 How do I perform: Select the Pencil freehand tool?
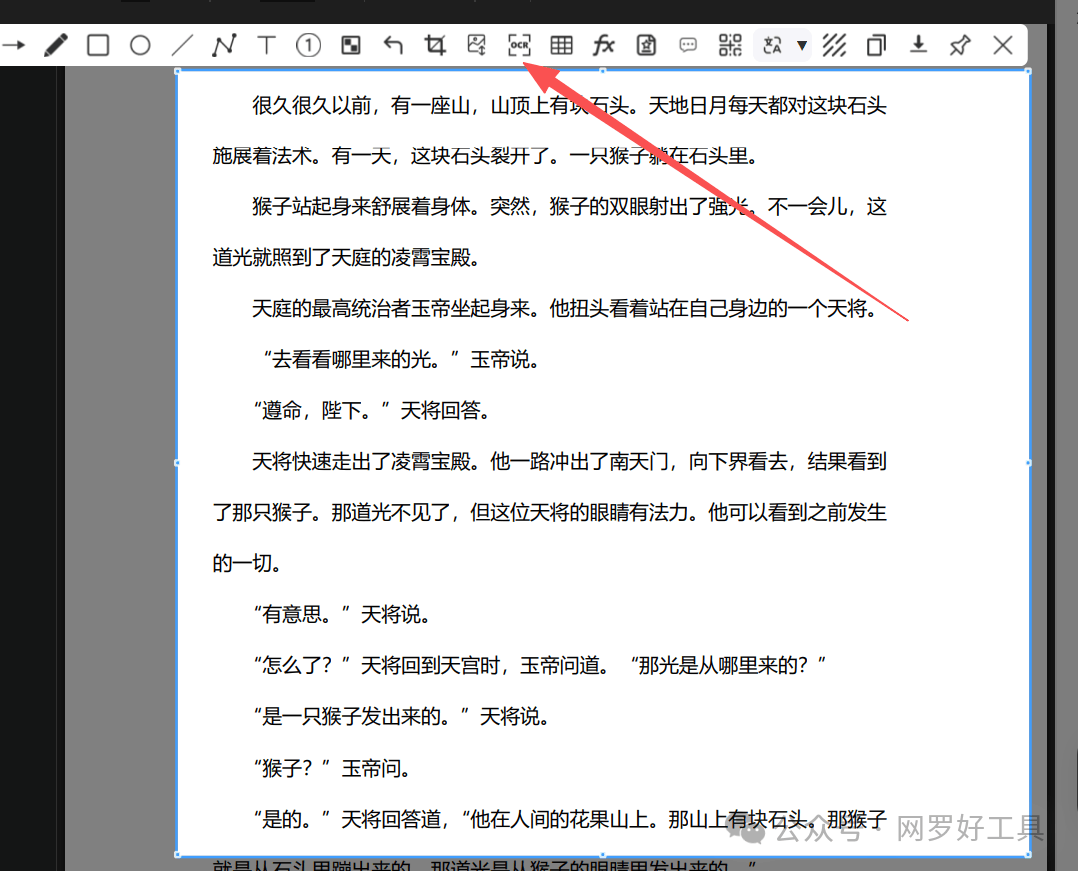pos(56,45)
